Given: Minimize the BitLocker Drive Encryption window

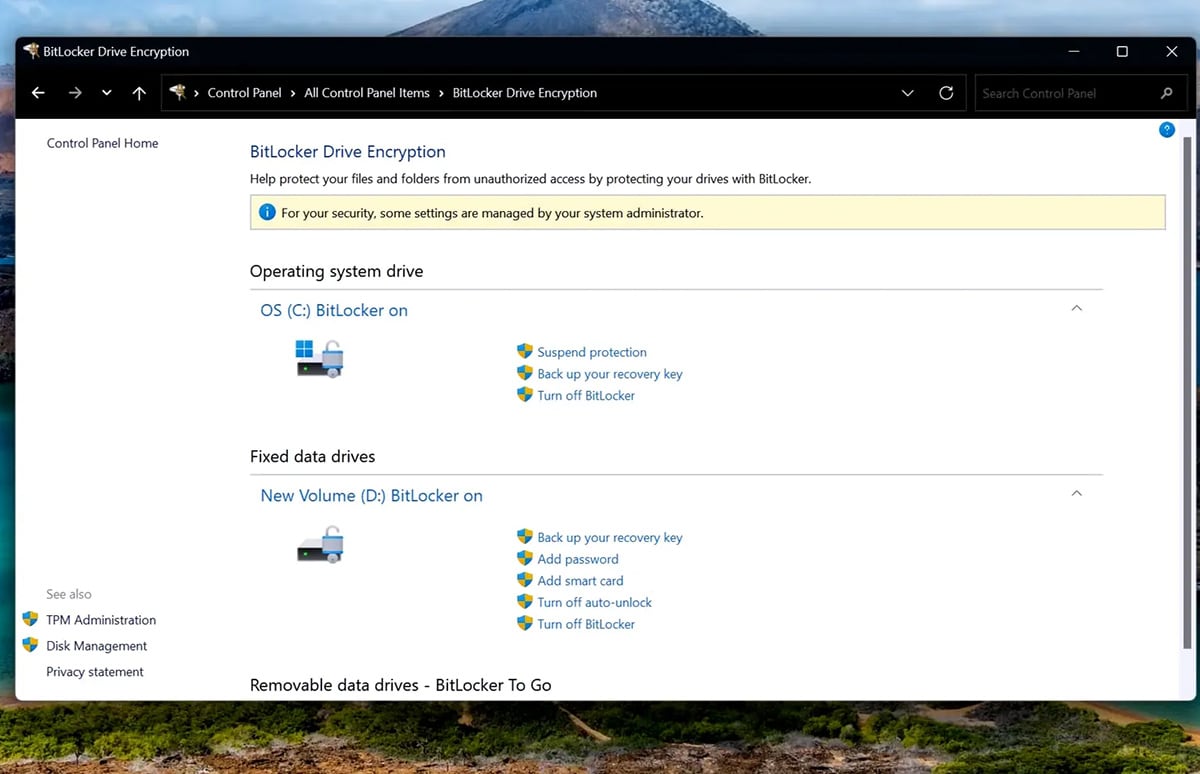Looking at the screenshot, I should pyautogui.click(x=1073, y=51).
